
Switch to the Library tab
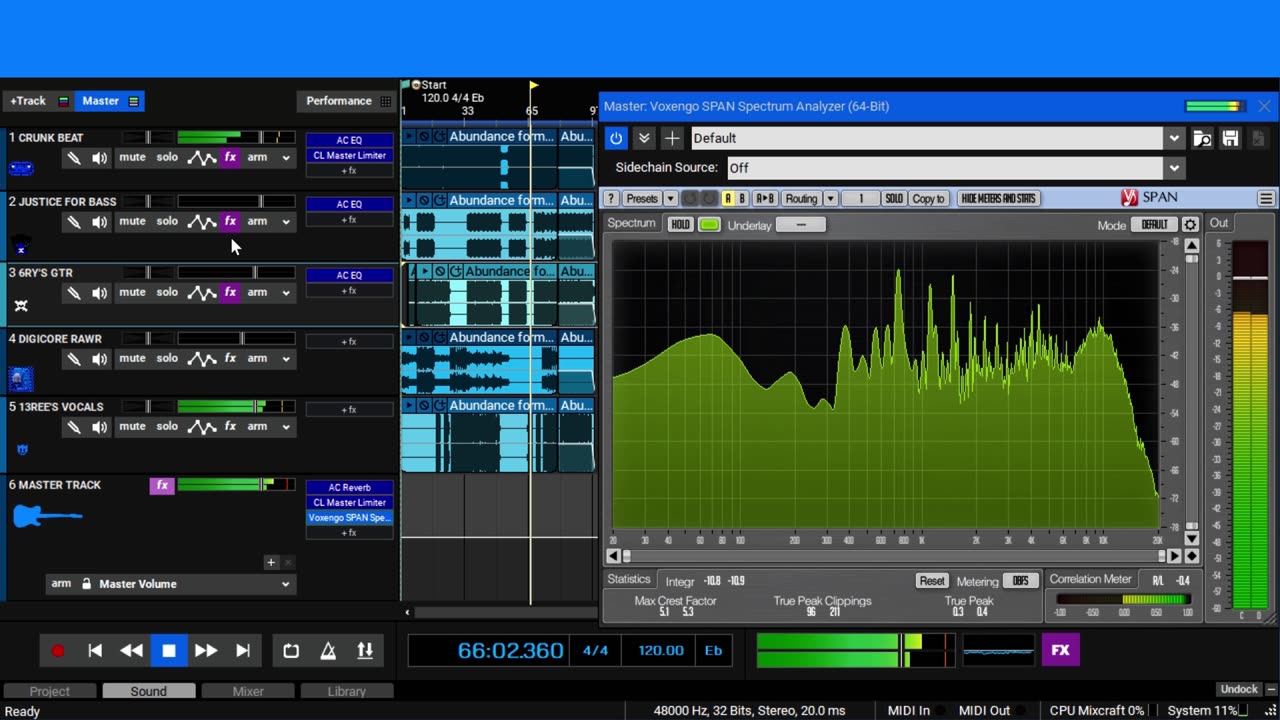pos(346,691)
